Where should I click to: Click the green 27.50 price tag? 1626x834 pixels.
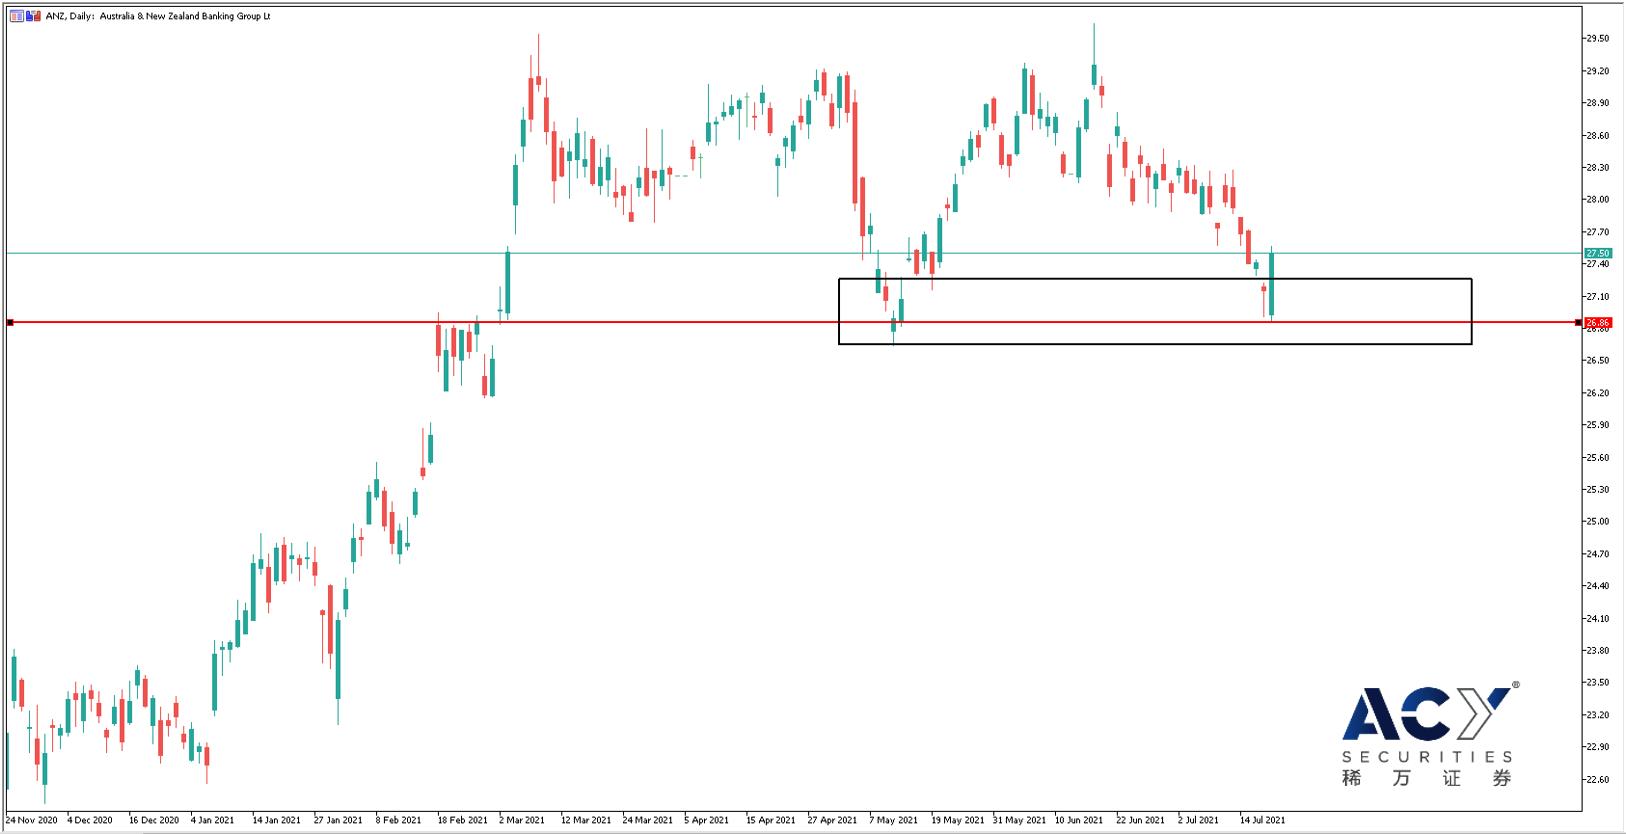click(x=1598, y=254)
